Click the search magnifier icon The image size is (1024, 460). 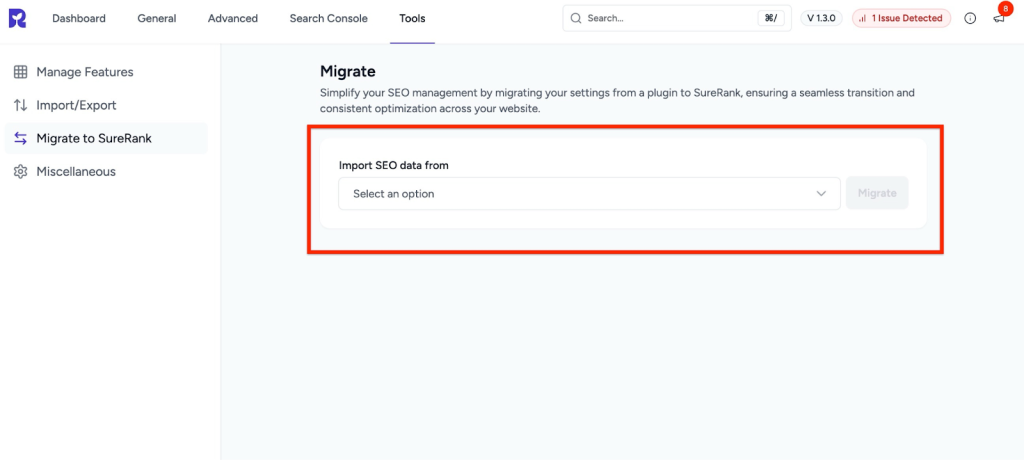click(576, 18)
